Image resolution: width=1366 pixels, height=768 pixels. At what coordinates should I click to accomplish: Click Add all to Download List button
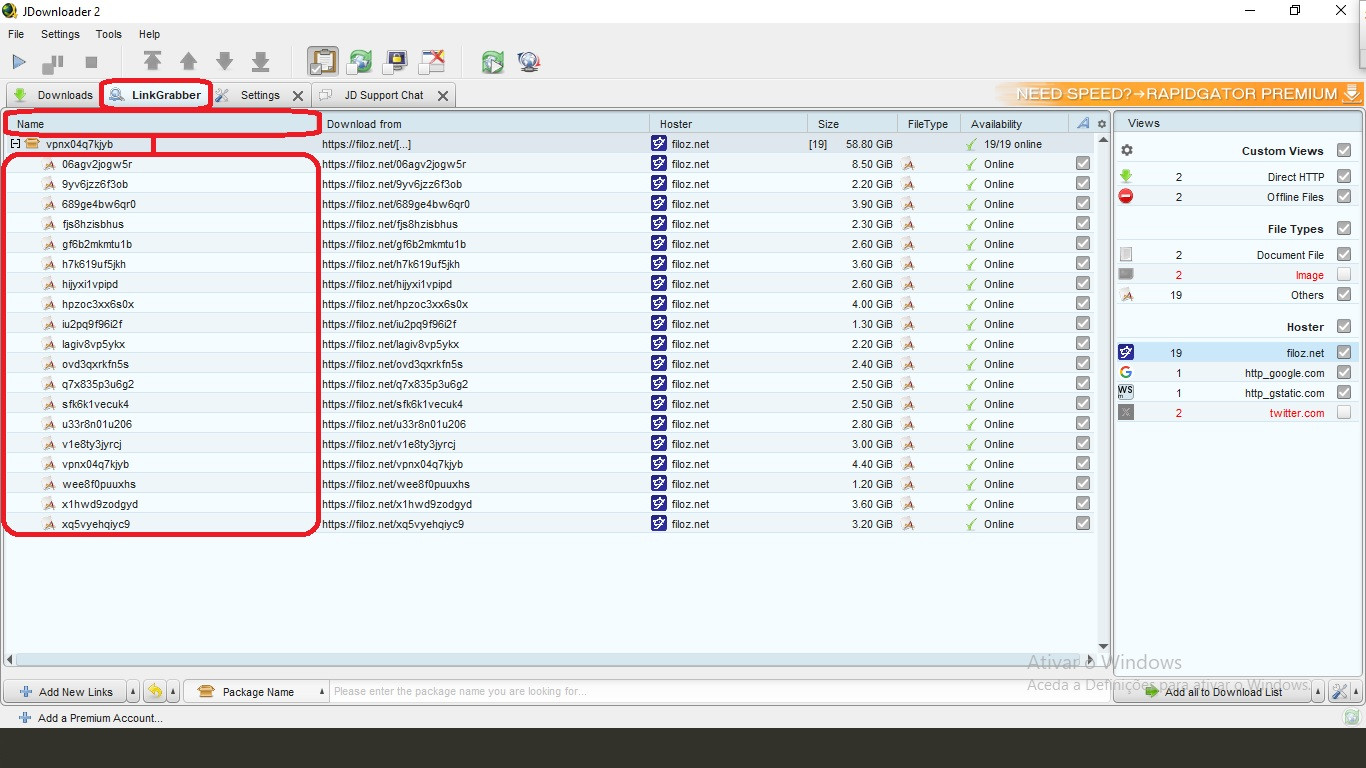(1213, 691)
